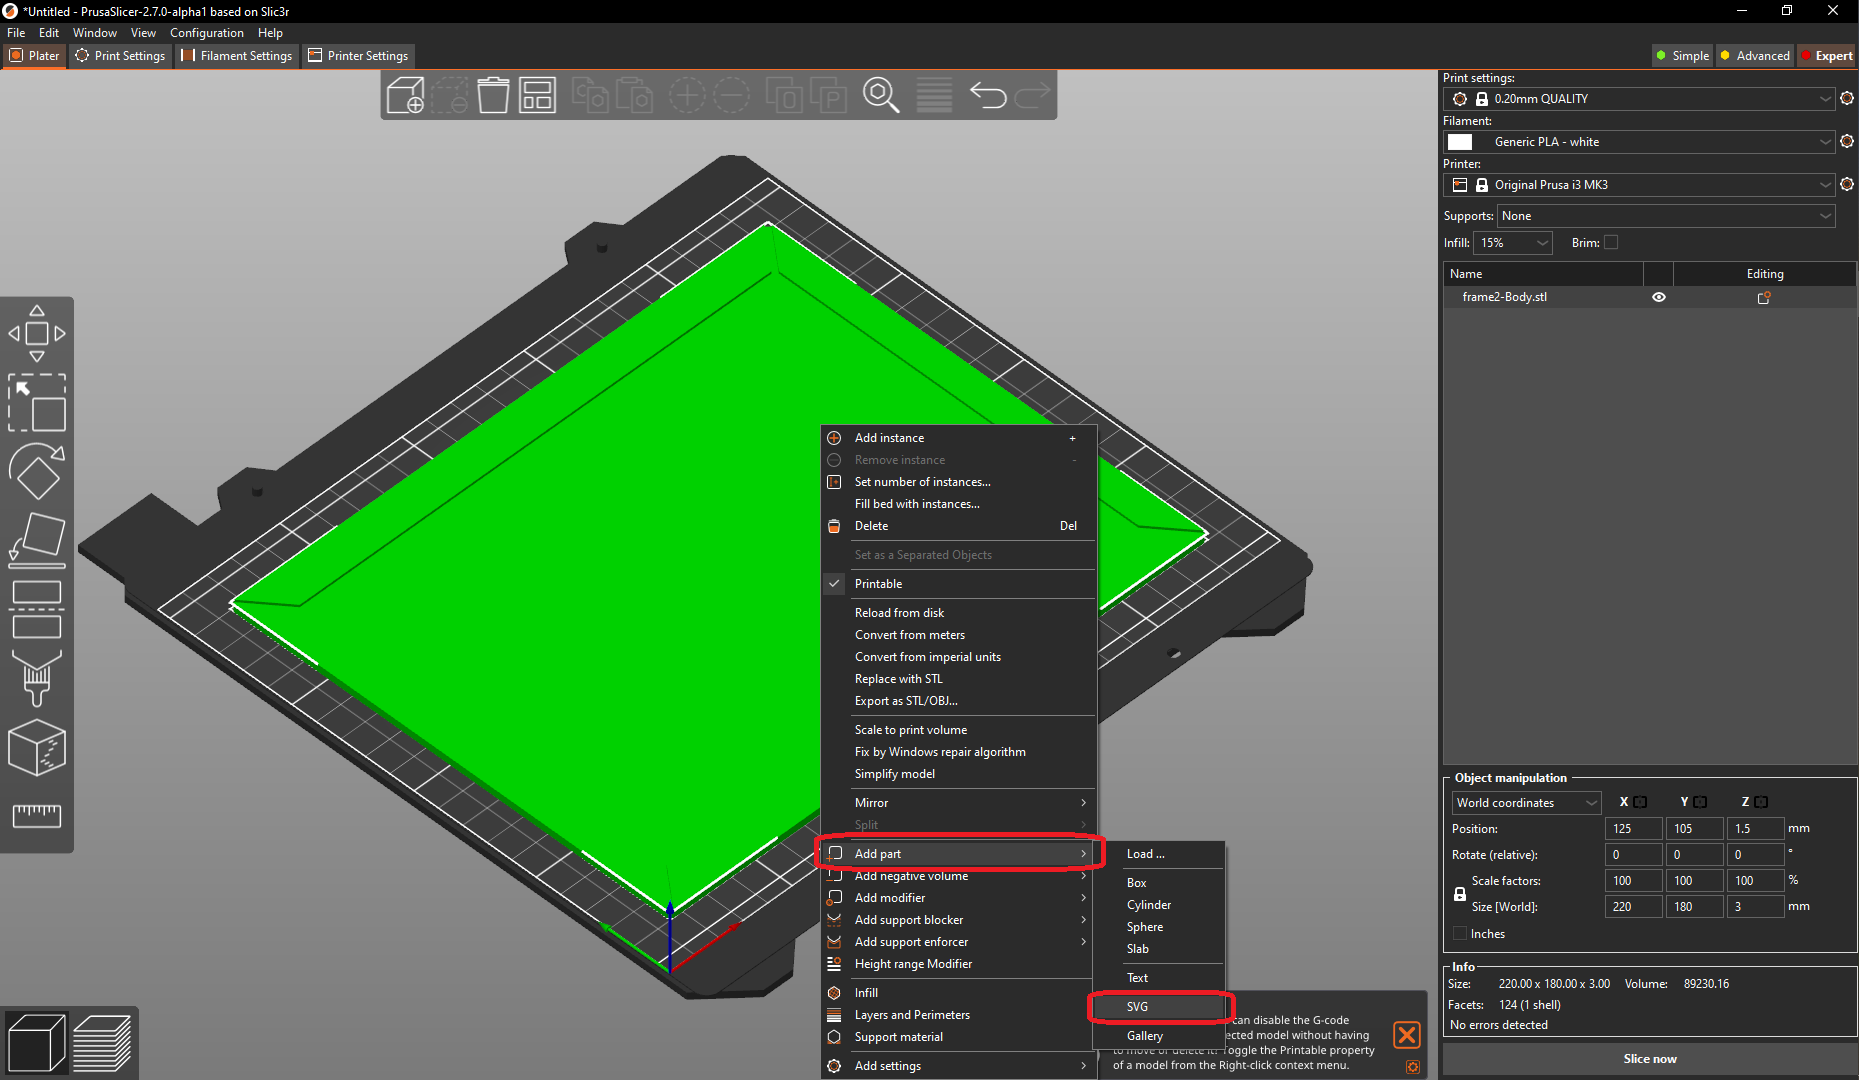Select the Place on face tool
Viewport: 1859px width, 1080px height.
point(37,540)
